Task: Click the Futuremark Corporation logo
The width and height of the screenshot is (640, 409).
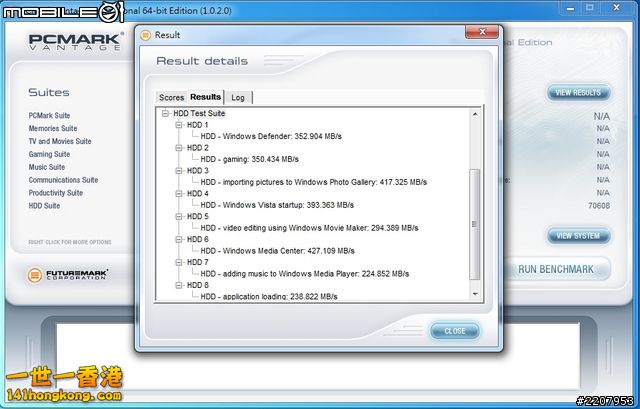Action: pos(68,272)
